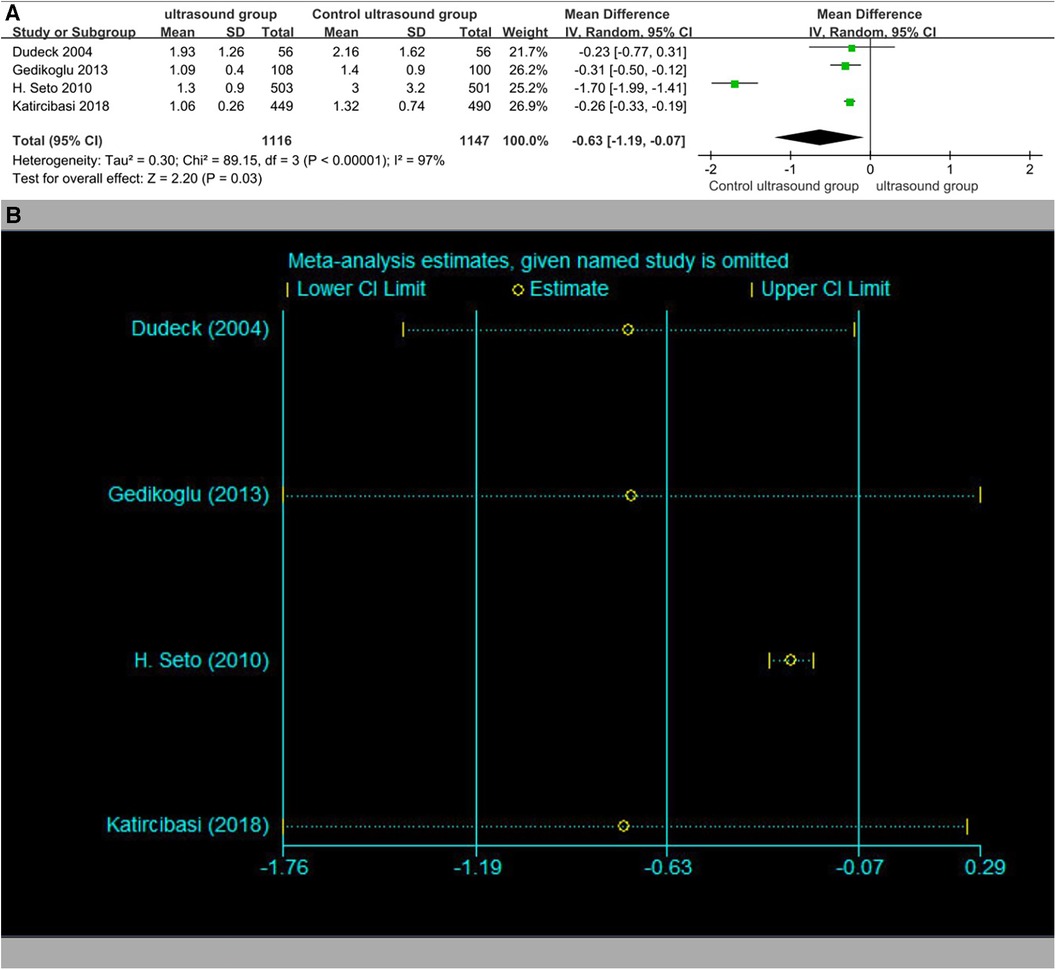Select the 'Dudeck 2004' study row label
Image resolution: width=1056 pixels, height=970 pixels.
pos(53,52)
